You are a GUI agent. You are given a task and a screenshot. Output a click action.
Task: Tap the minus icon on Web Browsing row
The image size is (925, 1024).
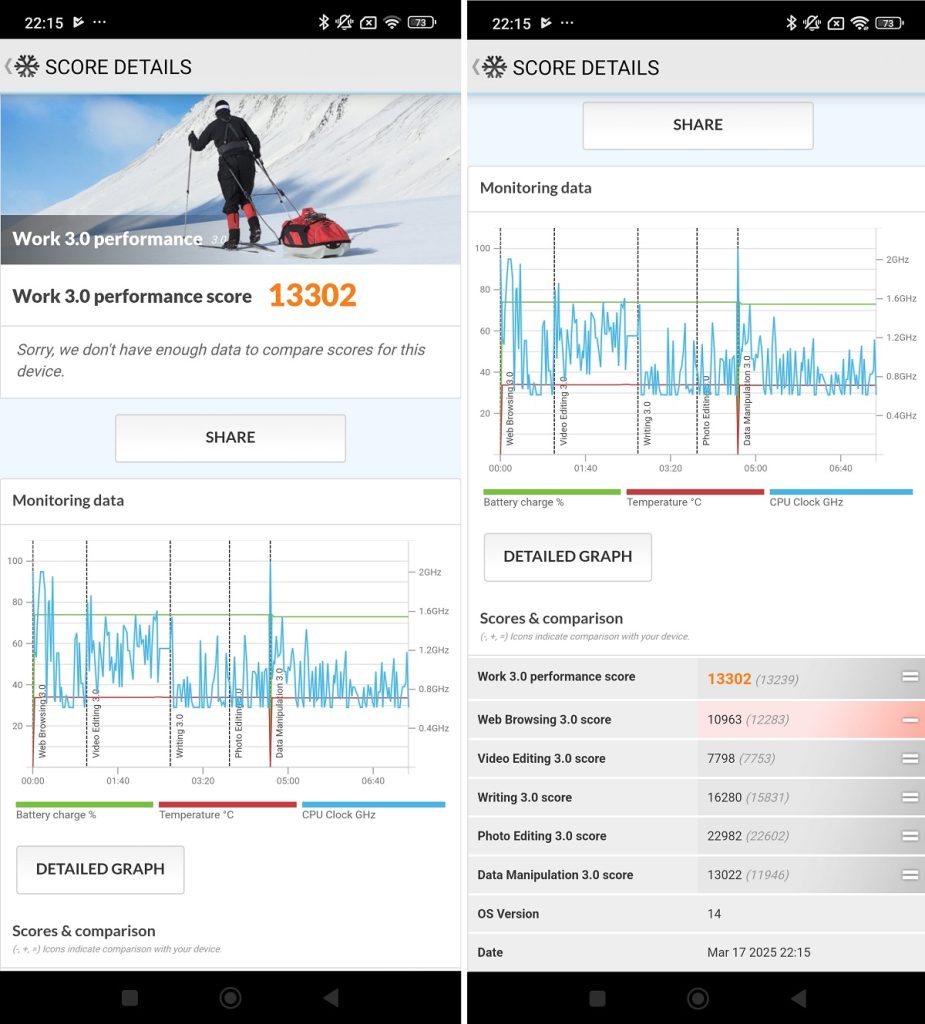click(x=910, y=720)
